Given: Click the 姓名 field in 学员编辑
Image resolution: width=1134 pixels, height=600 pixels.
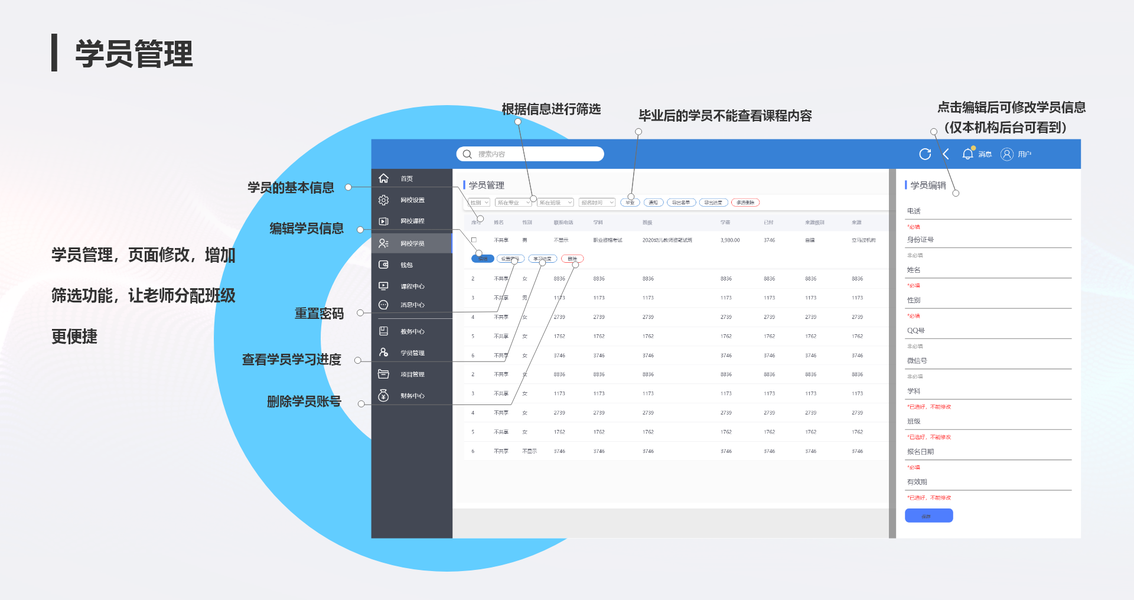Looking at the screenshot, I should (988, 270).
